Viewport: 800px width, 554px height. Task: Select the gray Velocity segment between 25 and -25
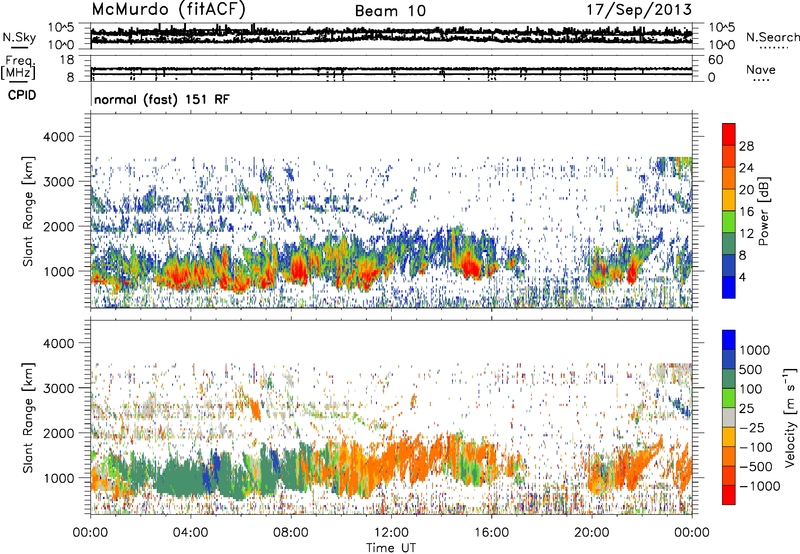click(x=729, y=417)
